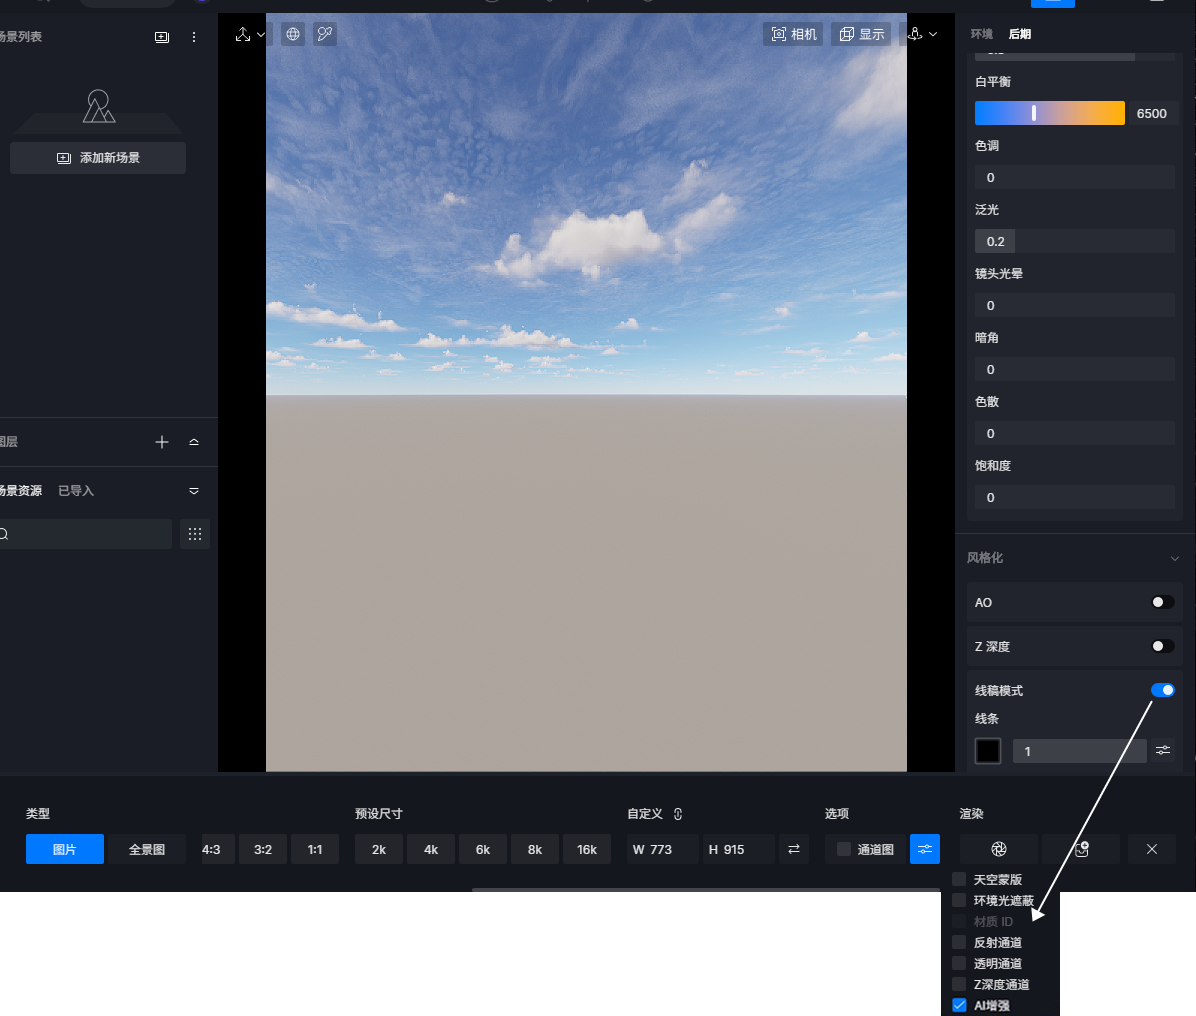Select the 全景图 type tab

click(147, 849)
